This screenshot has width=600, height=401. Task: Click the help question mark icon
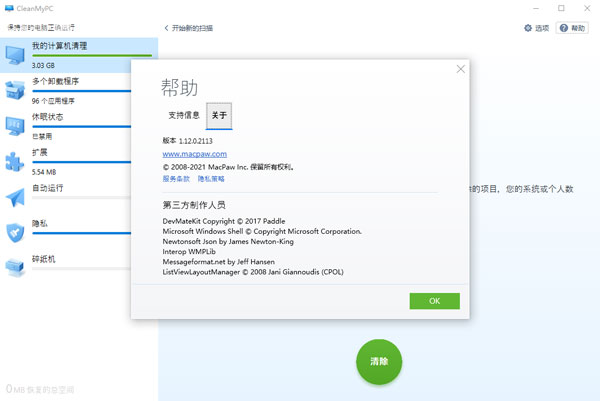tap(564, 28)
